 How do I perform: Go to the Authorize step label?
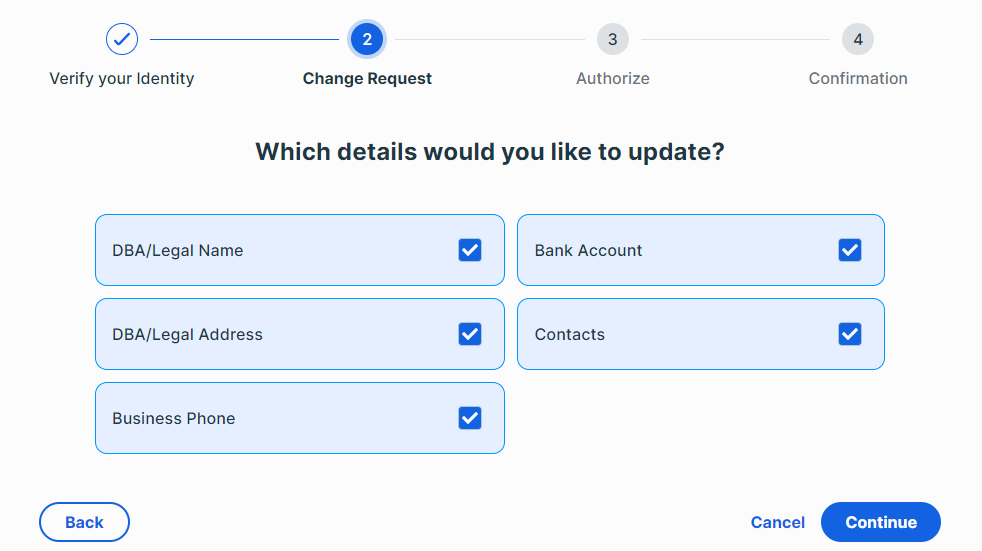point(613,79)
